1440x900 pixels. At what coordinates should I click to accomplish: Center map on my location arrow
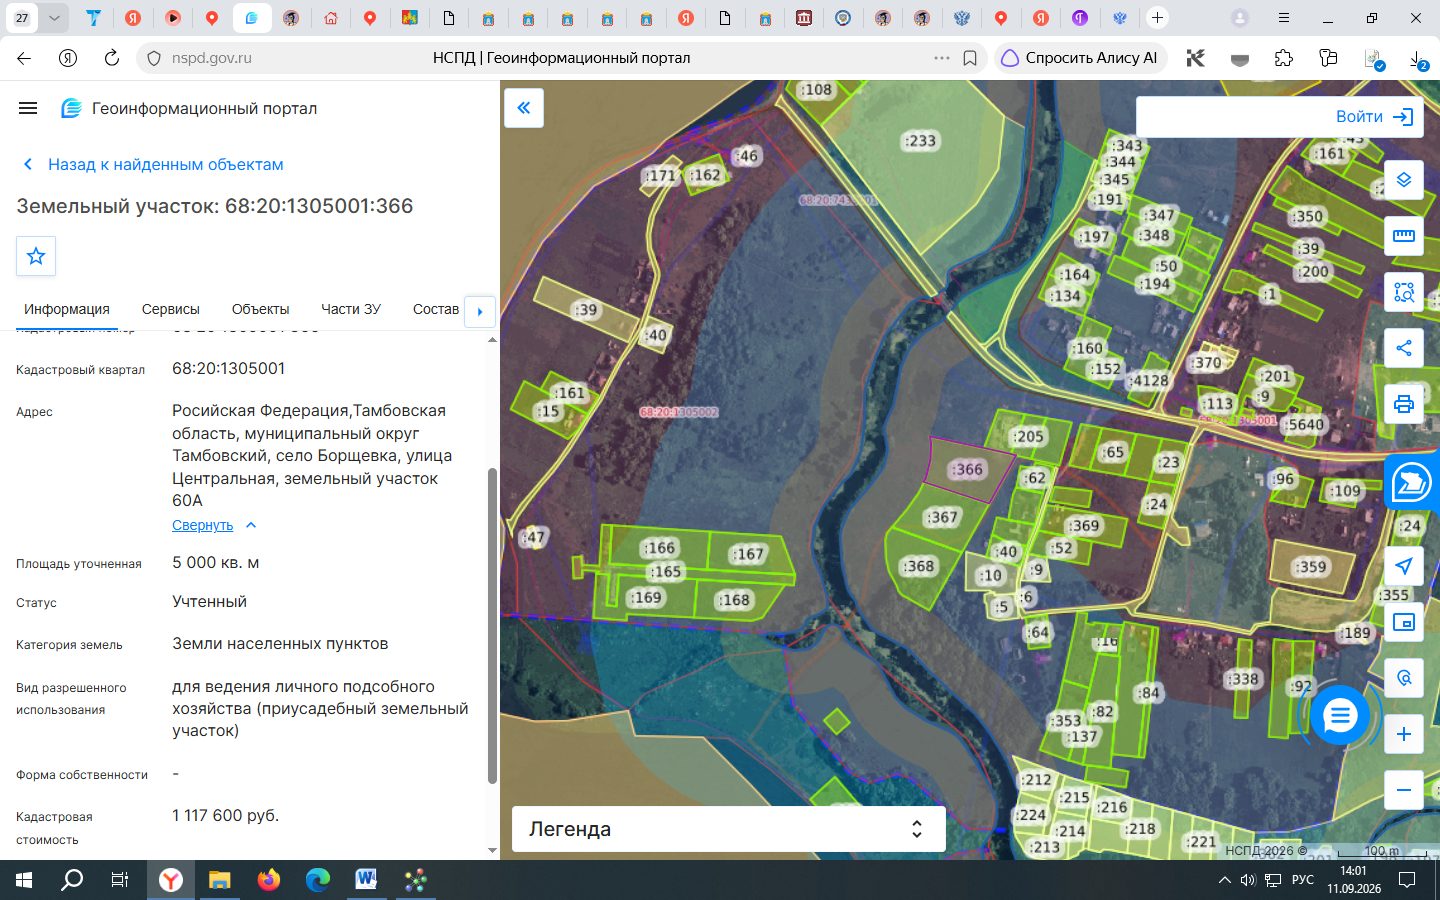point(1404,566)
